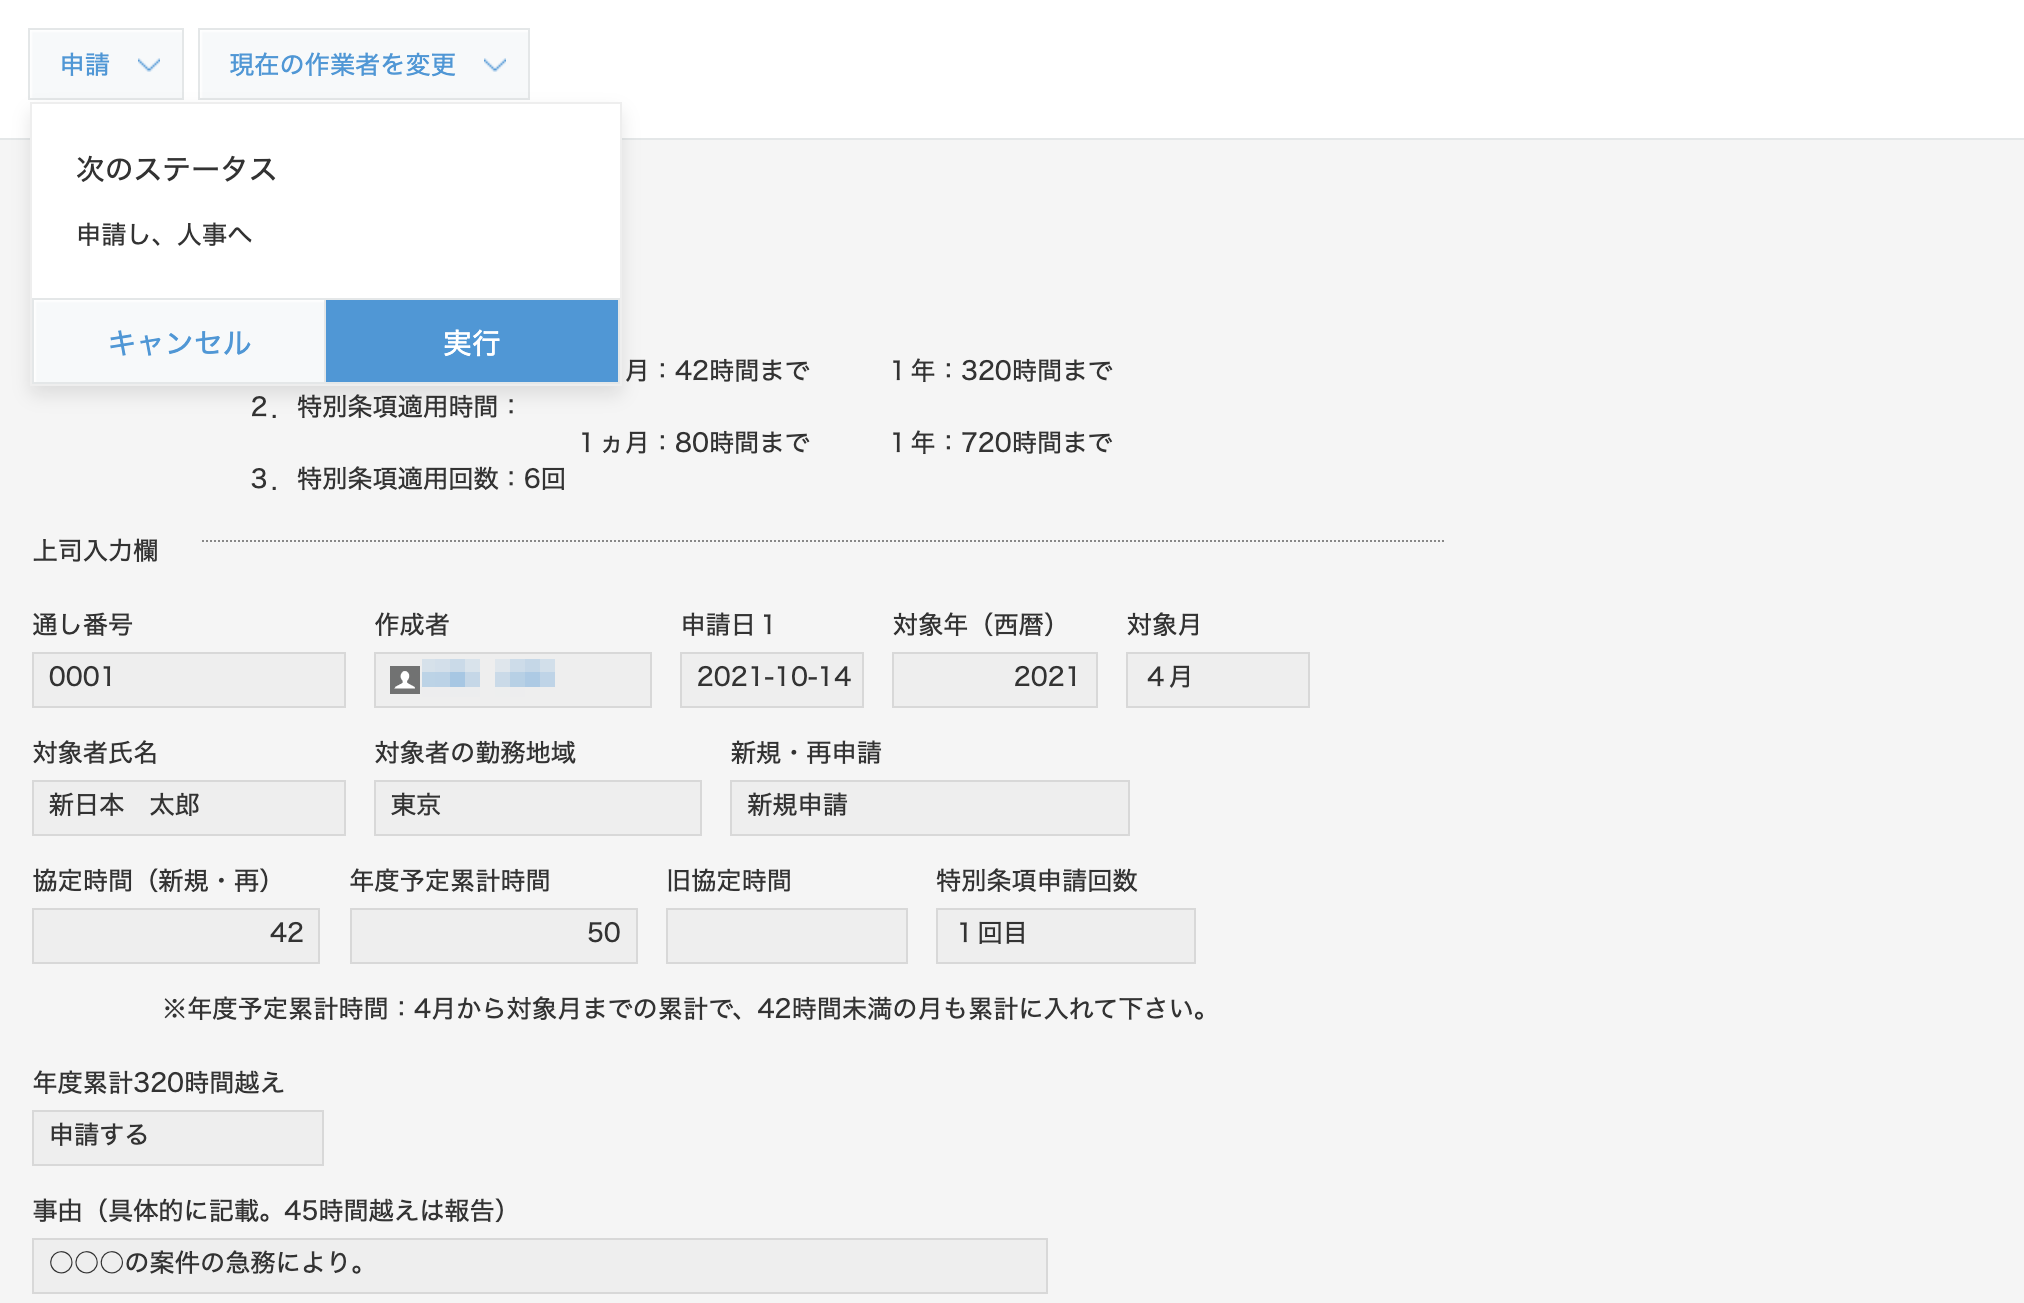Click the text 1年:320時間まで

(1002, 371)
